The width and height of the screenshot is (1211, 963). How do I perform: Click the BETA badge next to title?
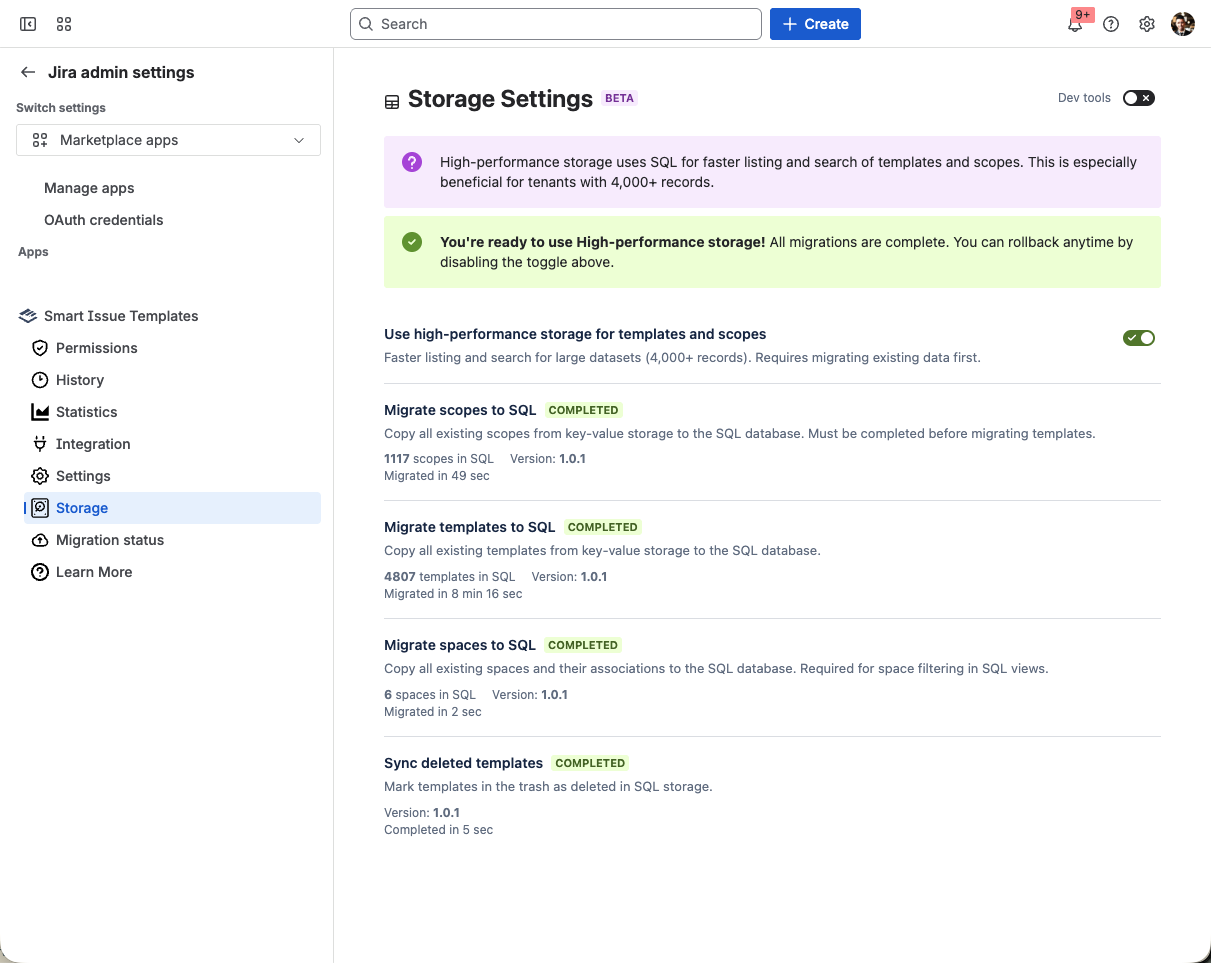click(x=620, y=98)
